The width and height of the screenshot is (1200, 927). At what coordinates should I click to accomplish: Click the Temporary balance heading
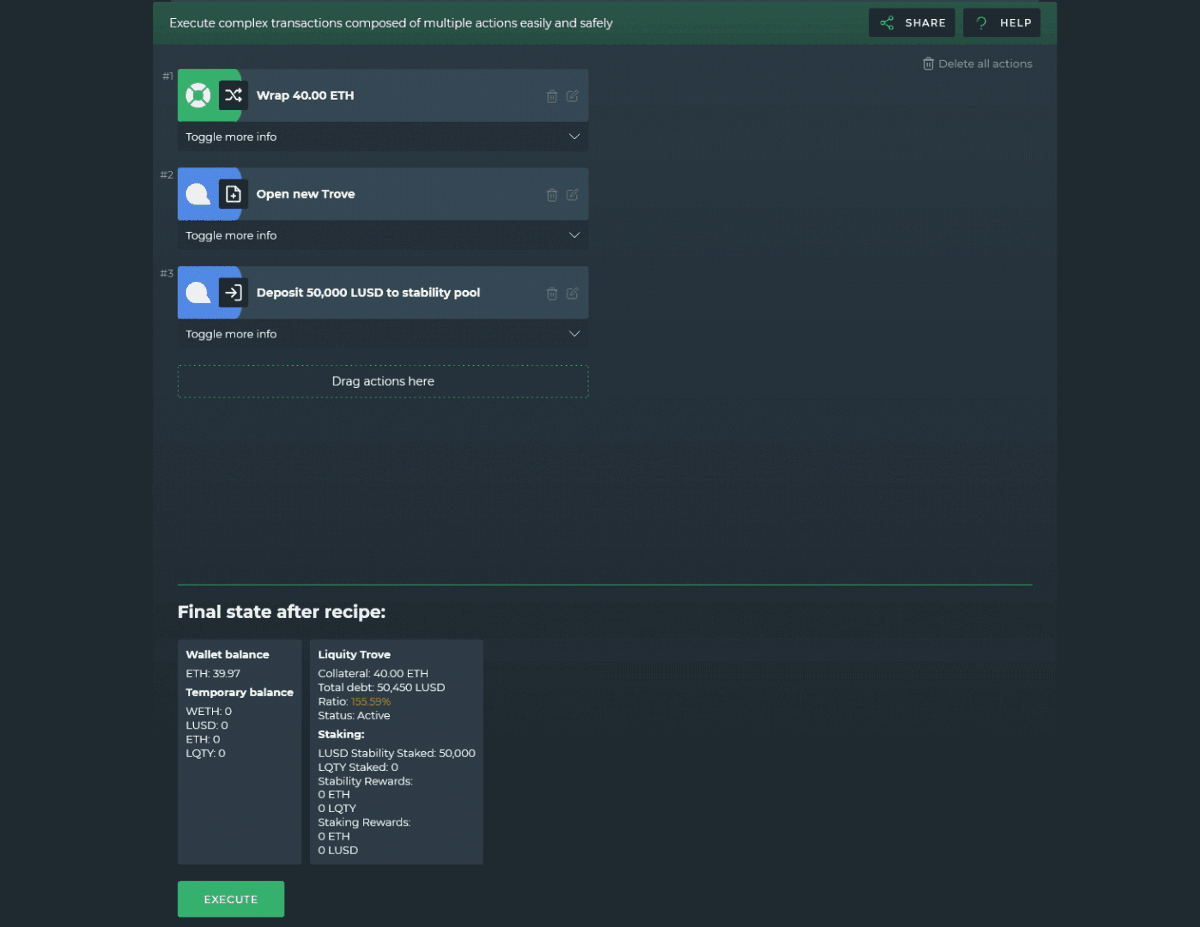point(240,693)
